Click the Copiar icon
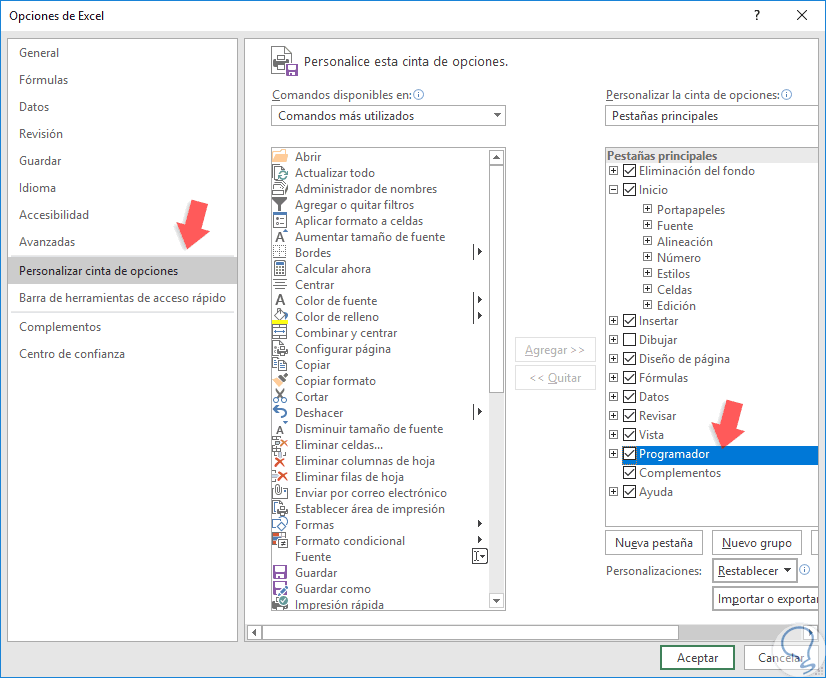Screen dimensions: 826x678 [x=280, y=365]
